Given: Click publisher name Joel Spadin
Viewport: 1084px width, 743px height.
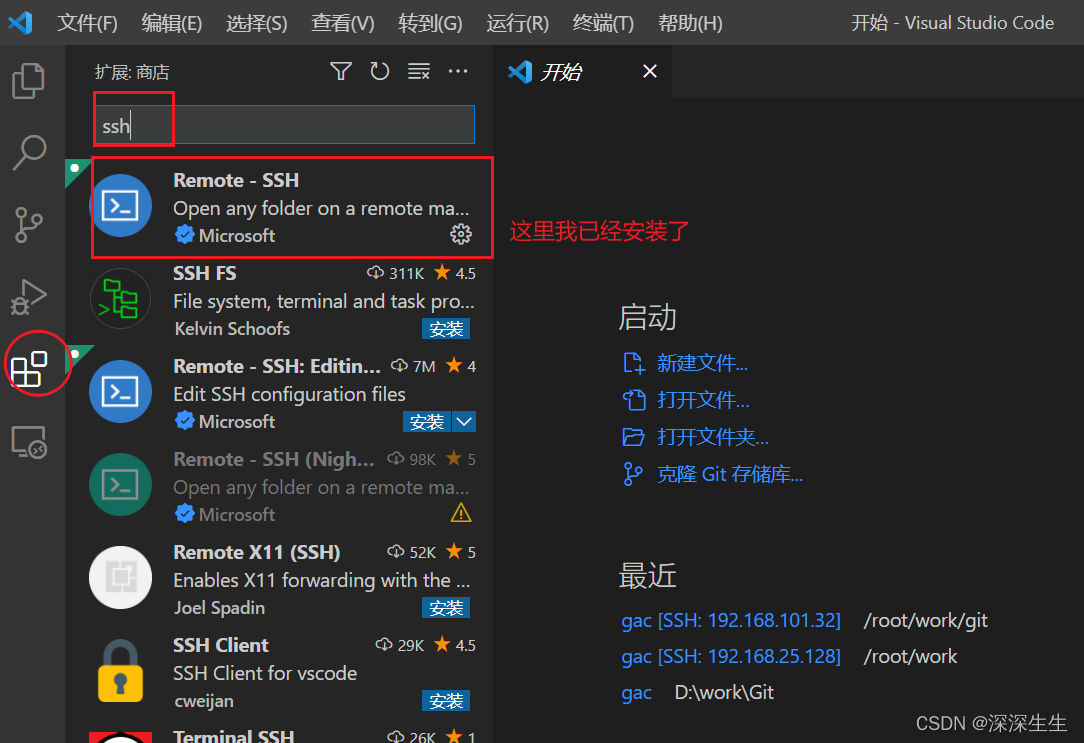Looking at the screenshot, I should (x=219, y=608).
